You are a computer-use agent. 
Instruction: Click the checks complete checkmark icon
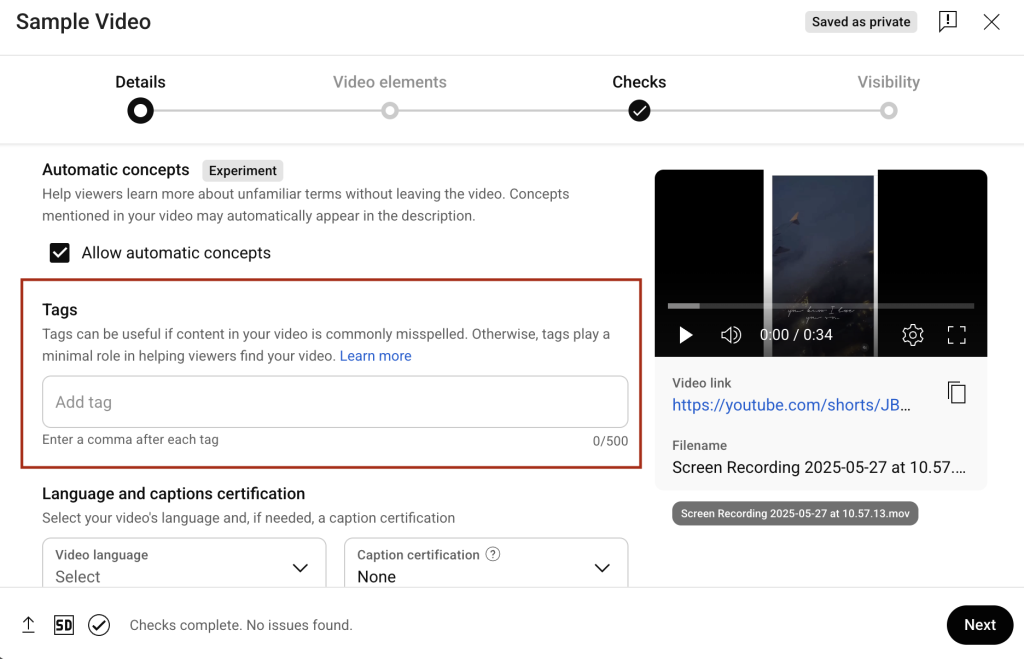(99, 624)
